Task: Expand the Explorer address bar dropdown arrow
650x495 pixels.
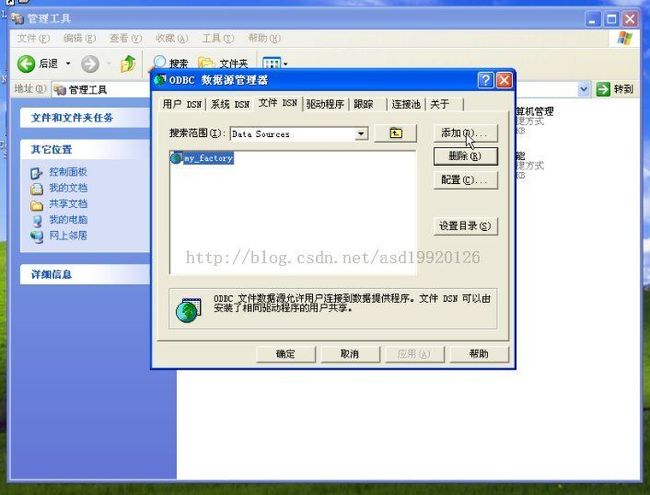Action: click(x=584, y=89)
